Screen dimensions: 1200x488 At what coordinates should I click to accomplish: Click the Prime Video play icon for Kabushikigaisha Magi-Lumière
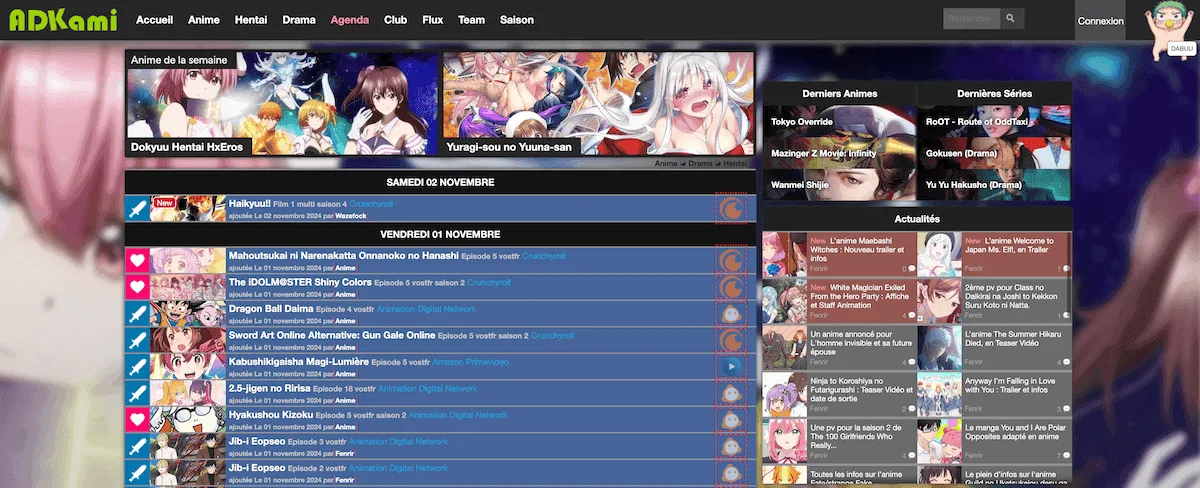coord(731,367)
